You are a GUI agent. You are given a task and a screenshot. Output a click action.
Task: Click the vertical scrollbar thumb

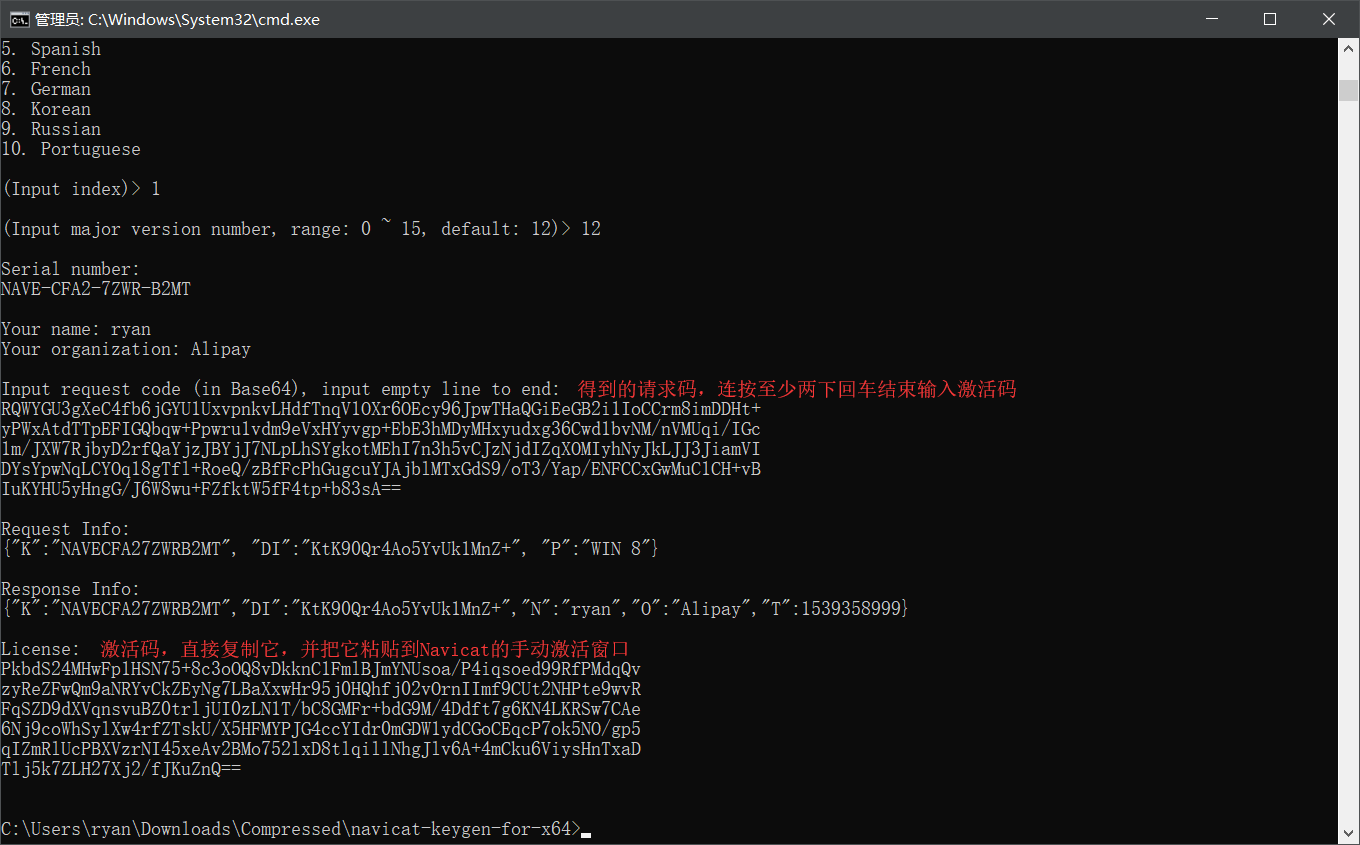pyautogui.click(x=1349, y=90)
